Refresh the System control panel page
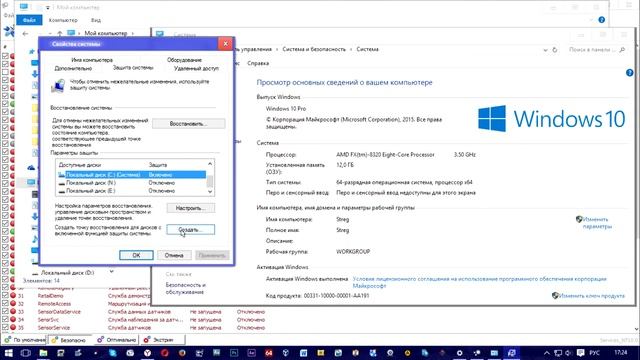This screenshot has width=640, height=360. point(555,50)
